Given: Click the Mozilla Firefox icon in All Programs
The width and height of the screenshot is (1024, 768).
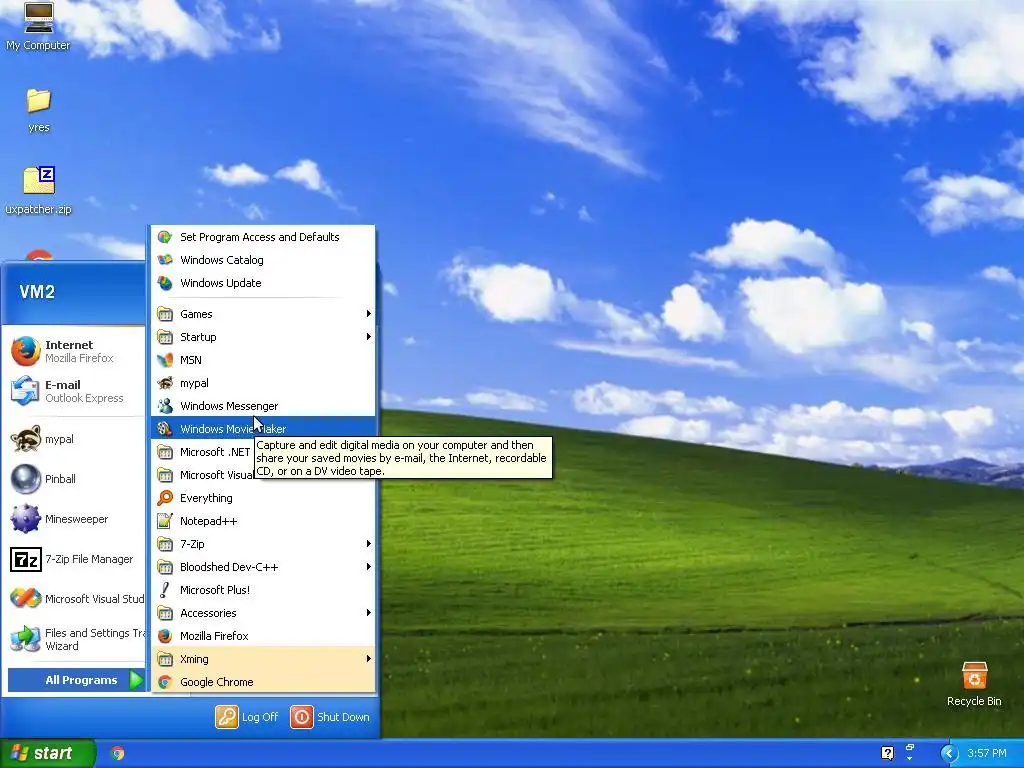Looking at the screenshot, I should (x=165, y=636).
